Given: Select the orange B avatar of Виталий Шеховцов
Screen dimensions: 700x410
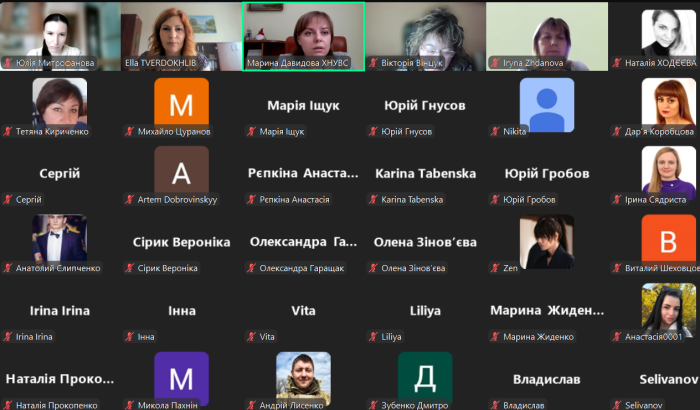Looking at the screenshot, I should point(668,241).
